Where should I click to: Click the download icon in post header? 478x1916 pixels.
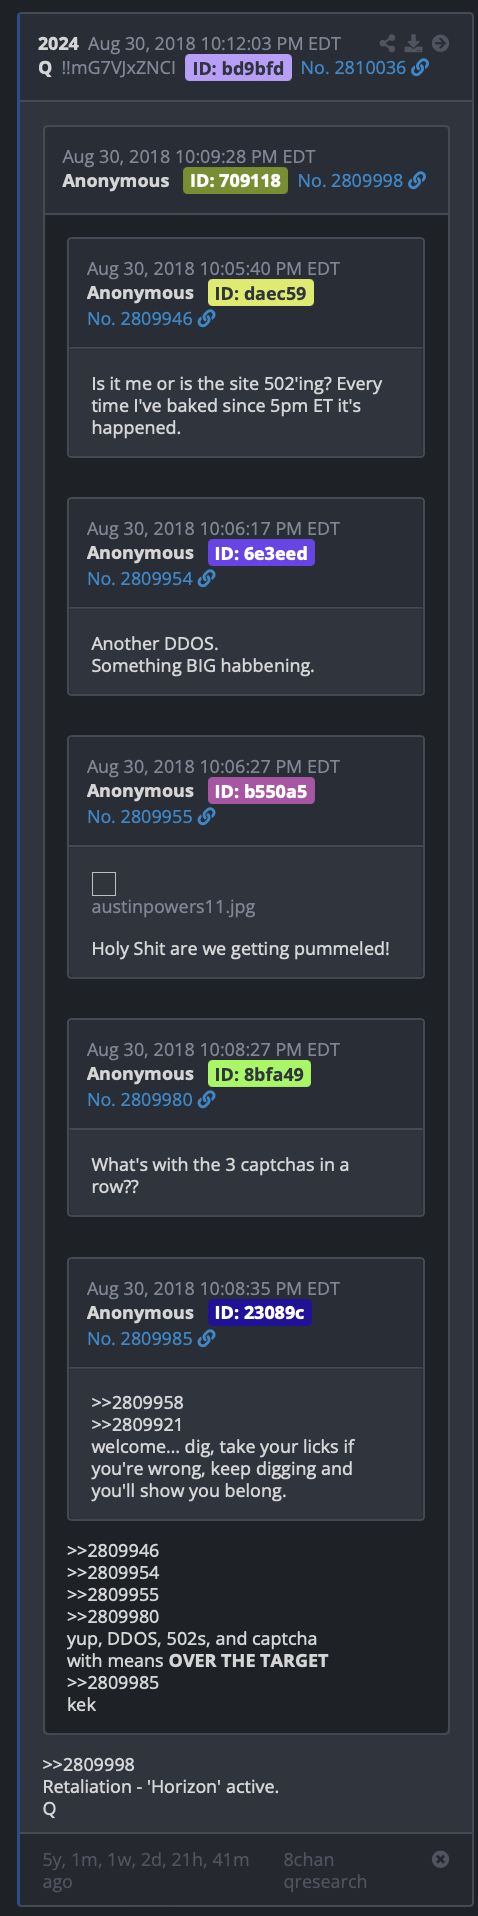coord(413,43)
